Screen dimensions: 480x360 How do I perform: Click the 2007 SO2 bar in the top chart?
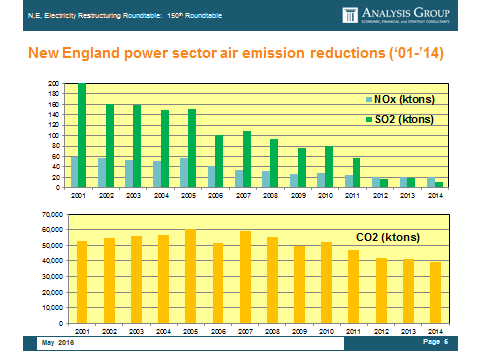point(247,159)
